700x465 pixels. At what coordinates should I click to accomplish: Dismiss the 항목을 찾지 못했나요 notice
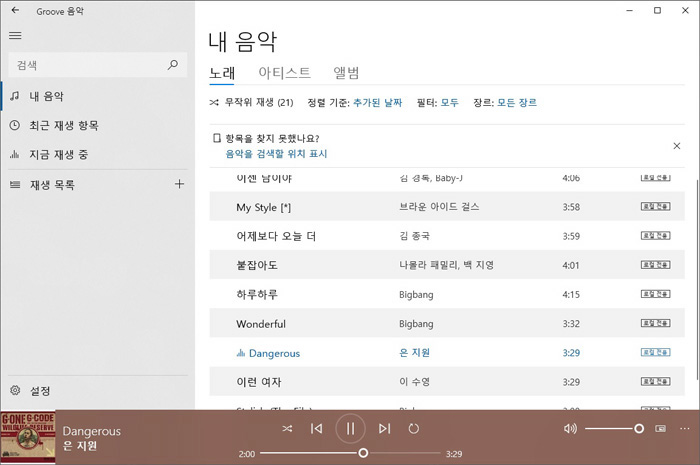click(677, 146)
